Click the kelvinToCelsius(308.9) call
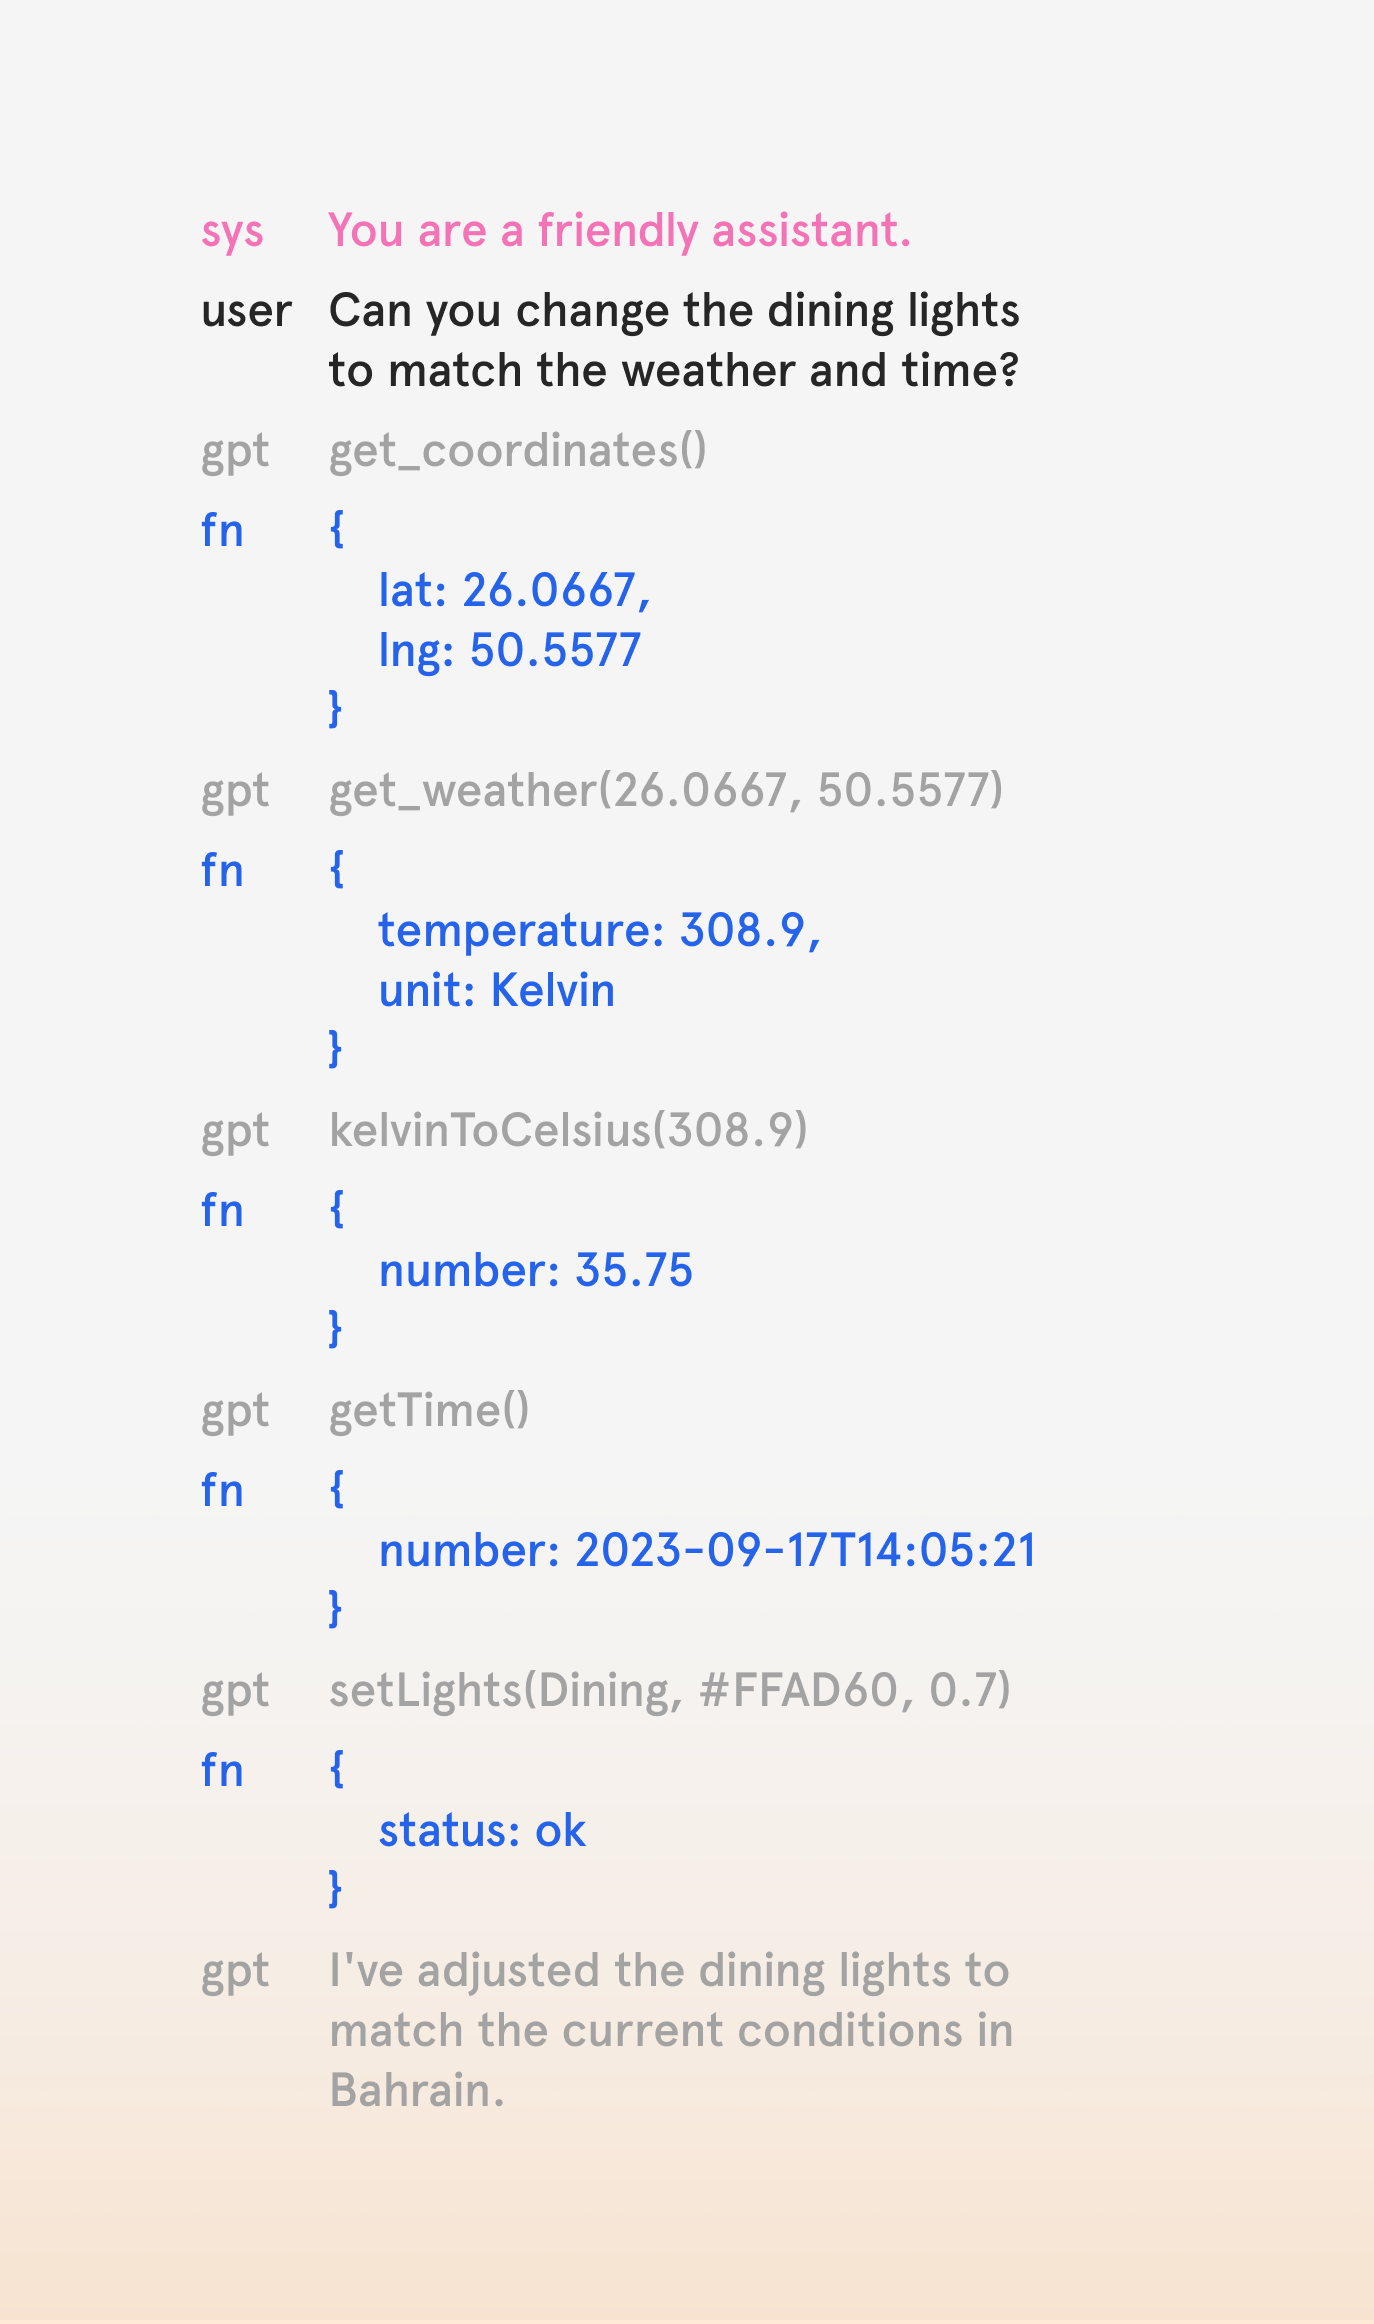This screenshot has width=1374, height=2324. pyautogui.click(x=568, y=1130)
